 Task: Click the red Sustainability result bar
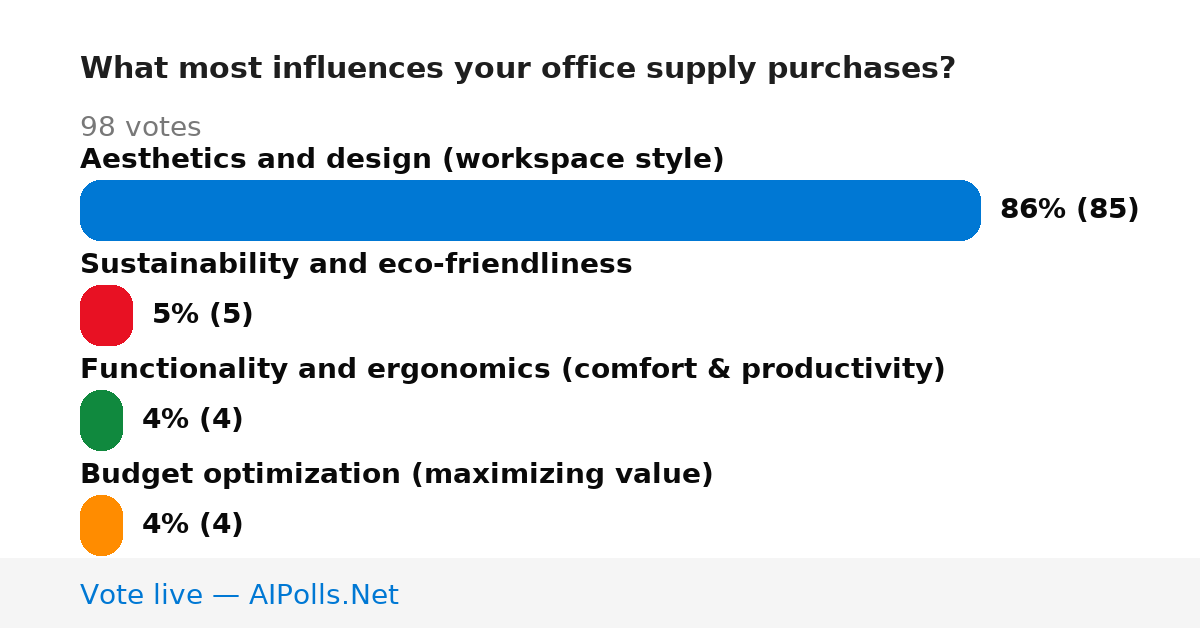[106, 315]
